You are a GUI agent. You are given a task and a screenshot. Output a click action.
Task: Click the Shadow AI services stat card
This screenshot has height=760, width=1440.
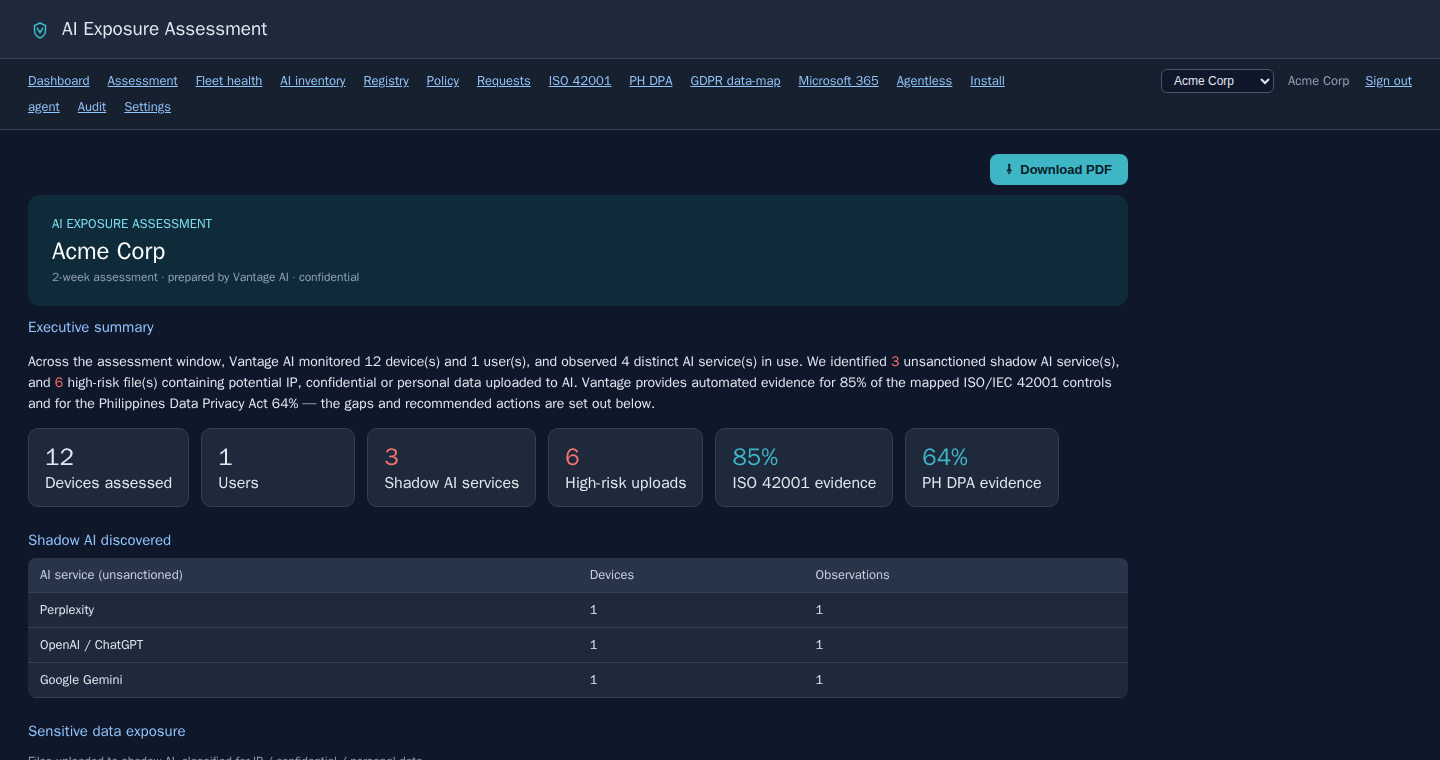[451, 468]
